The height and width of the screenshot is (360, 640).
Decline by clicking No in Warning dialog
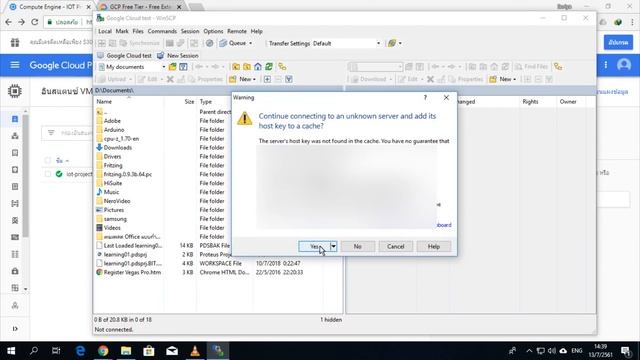[x=358, y=247]
